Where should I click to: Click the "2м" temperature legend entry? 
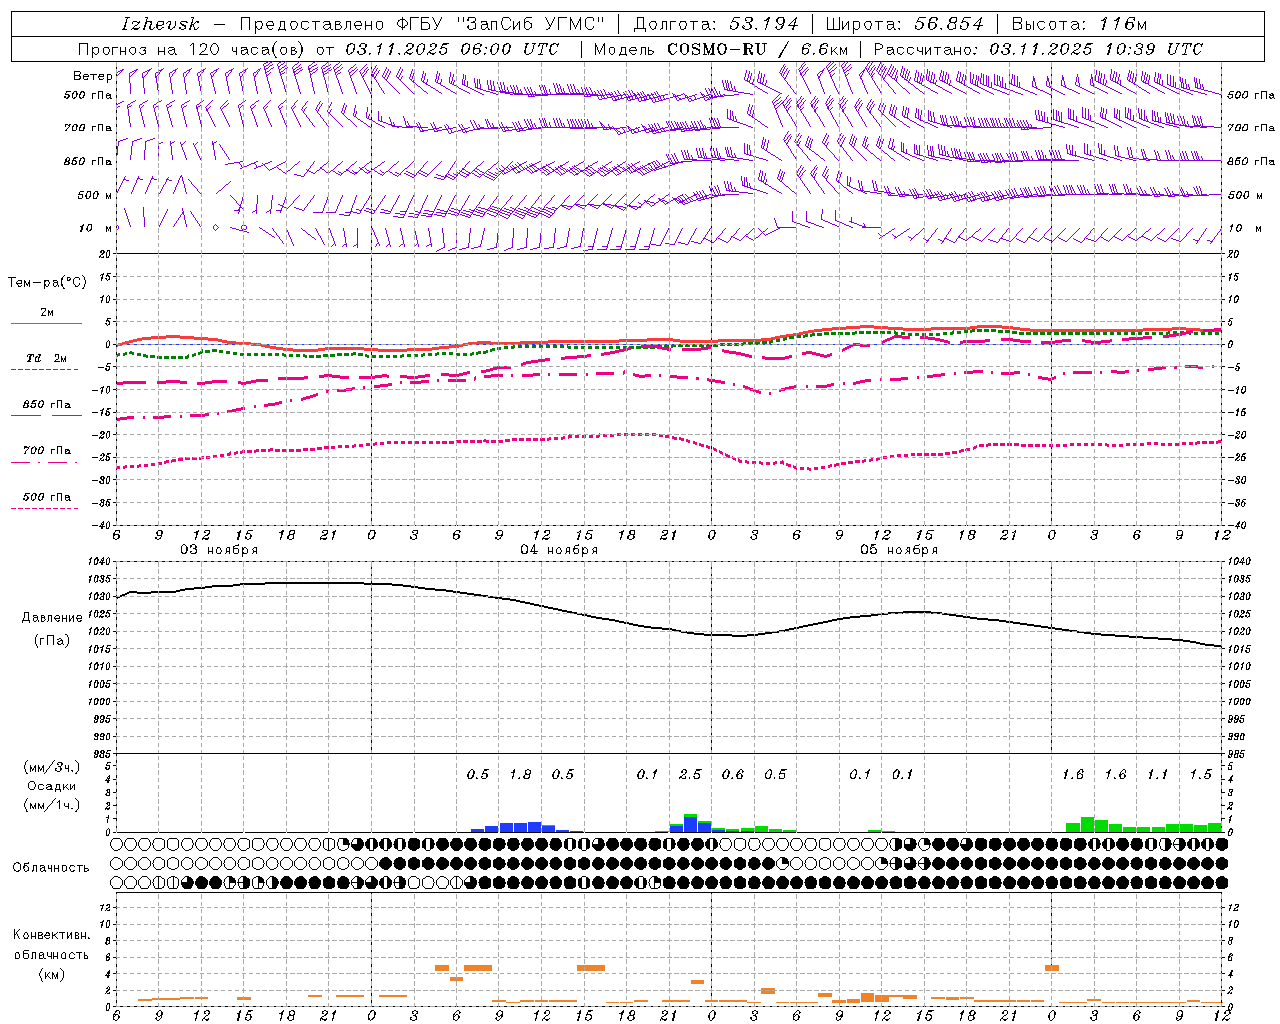(47, 313)
